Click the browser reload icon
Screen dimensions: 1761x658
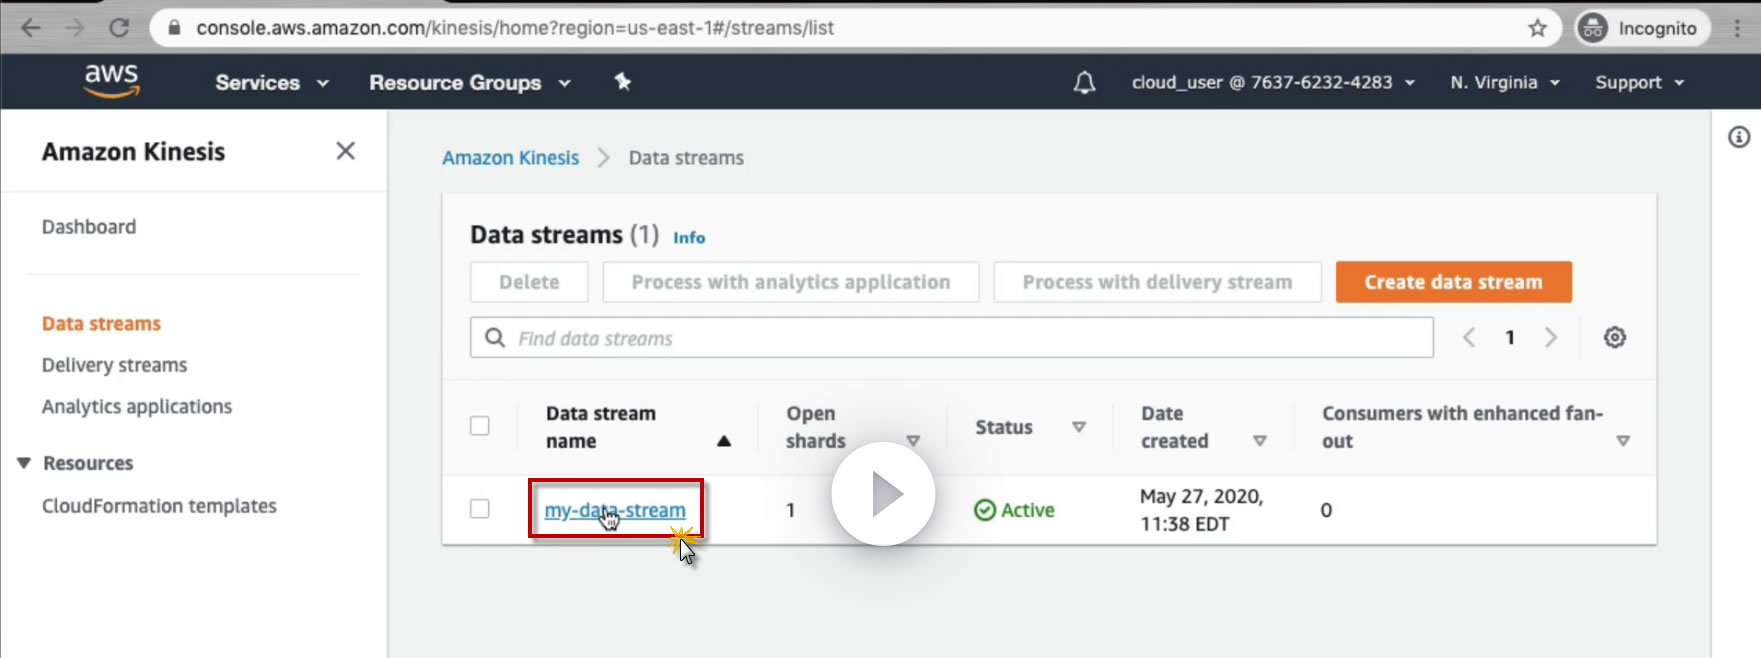(x=119, y=28)
